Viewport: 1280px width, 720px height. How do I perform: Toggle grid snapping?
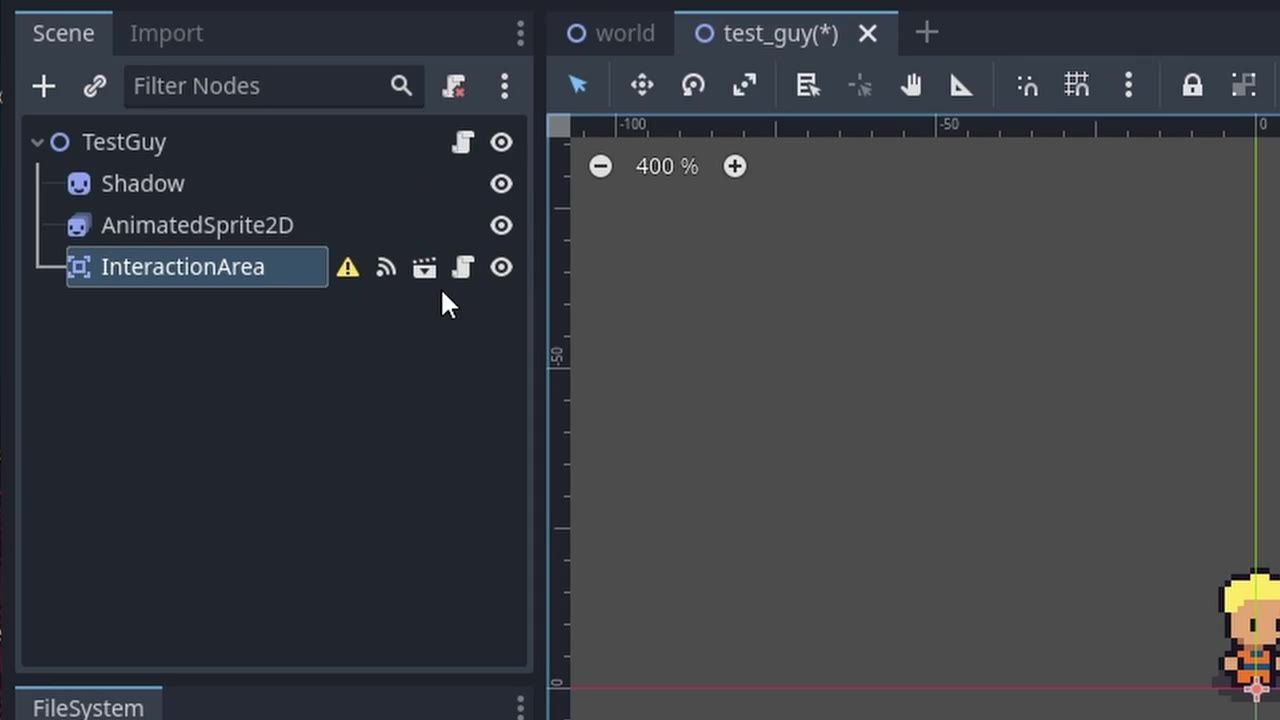click(1077, 85)
